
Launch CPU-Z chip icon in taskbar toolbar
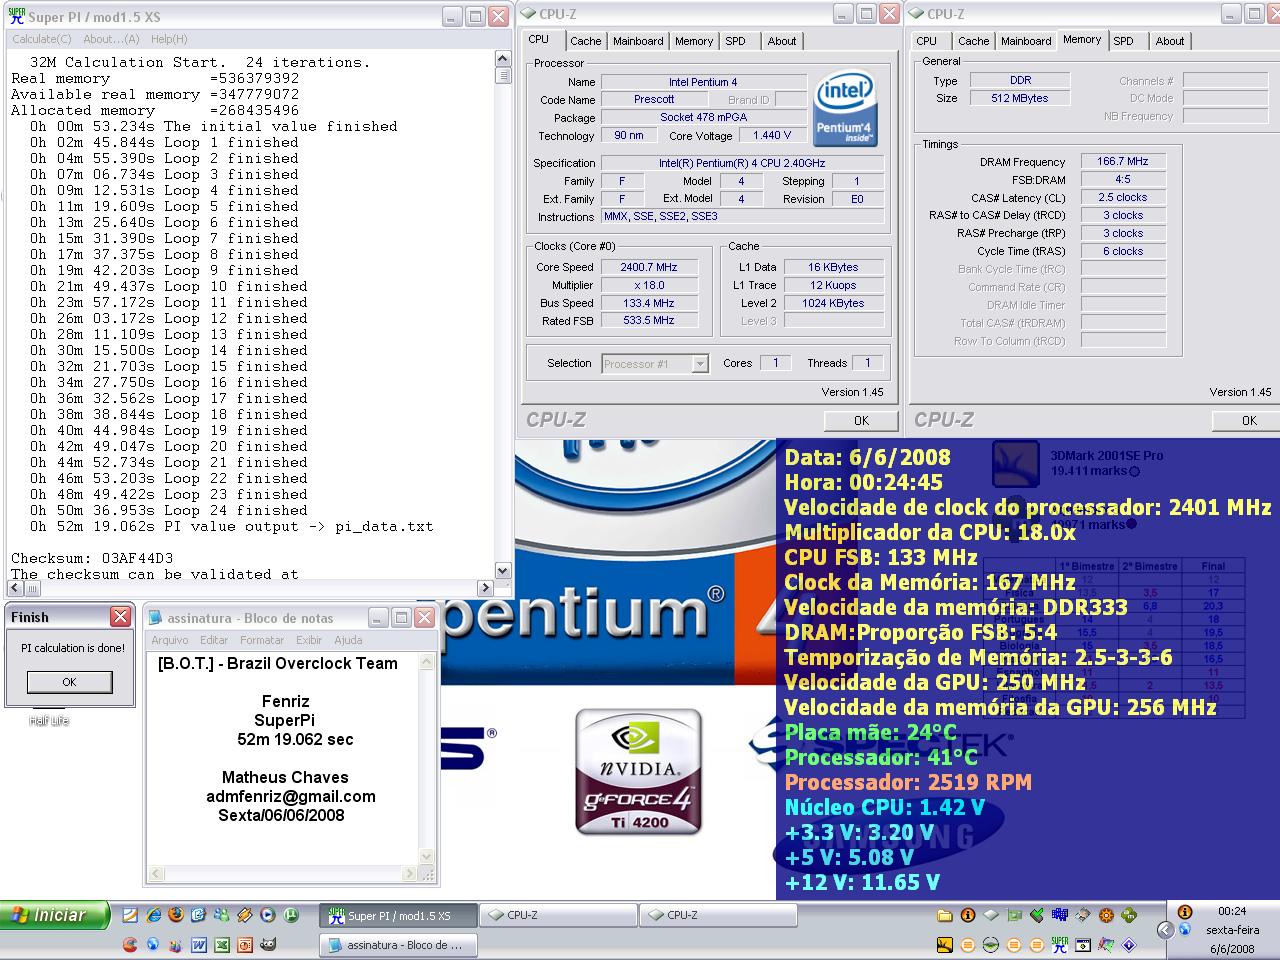coord(991,915)
